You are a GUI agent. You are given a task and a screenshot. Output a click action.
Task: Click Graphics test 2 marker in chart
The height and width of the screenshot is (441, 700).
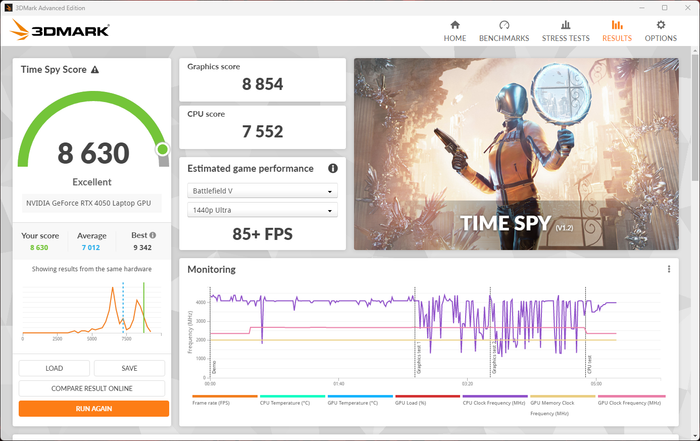[x=494, y=357]
